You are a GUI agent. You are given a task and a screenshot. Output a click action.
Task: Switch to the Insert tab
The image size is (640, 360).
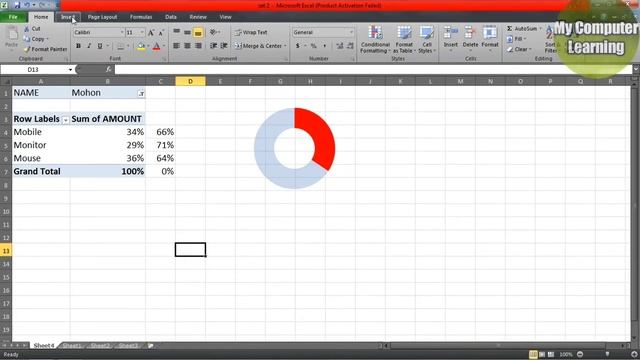[x=68, y=17]
